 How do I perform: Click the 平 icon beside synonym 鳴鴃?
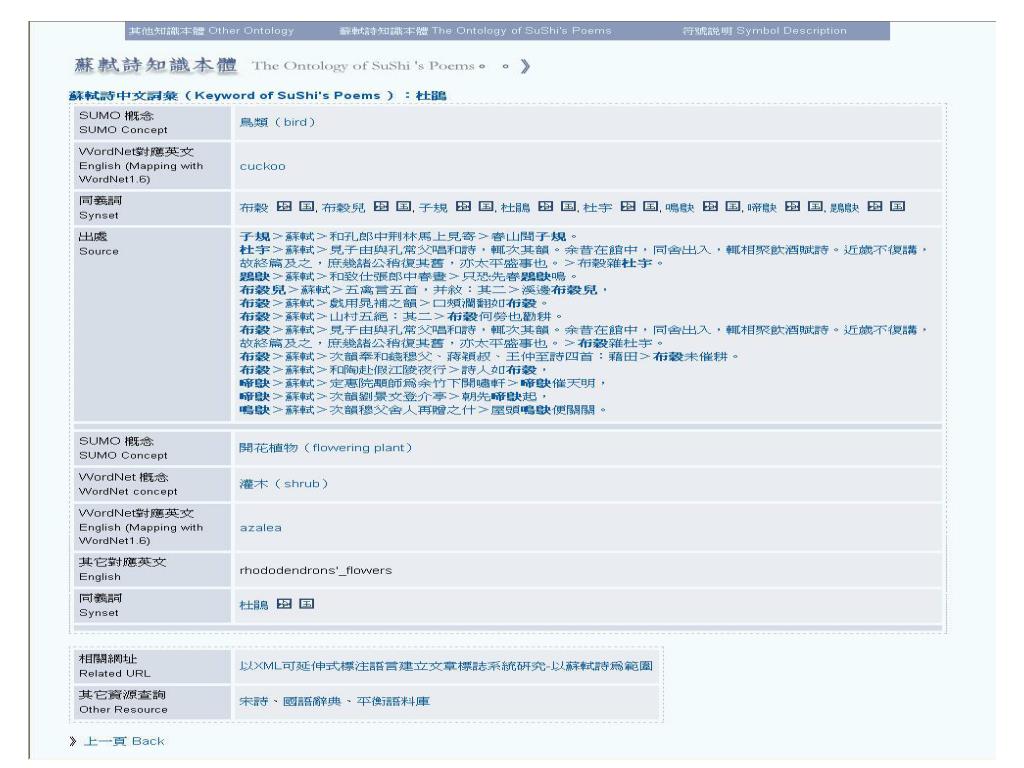(x=711, y=206)
